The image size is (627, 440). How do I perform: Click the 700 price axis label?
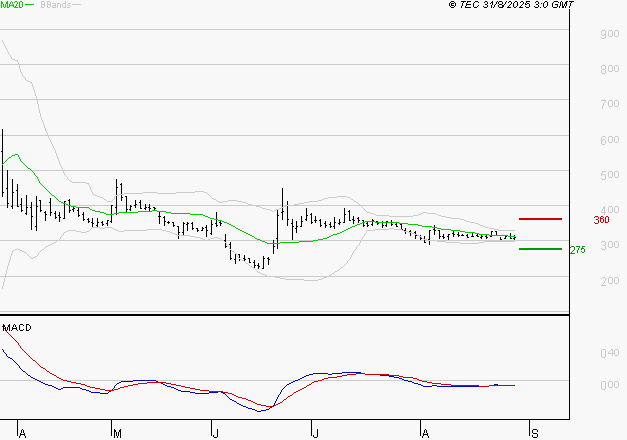click(609, 104)
